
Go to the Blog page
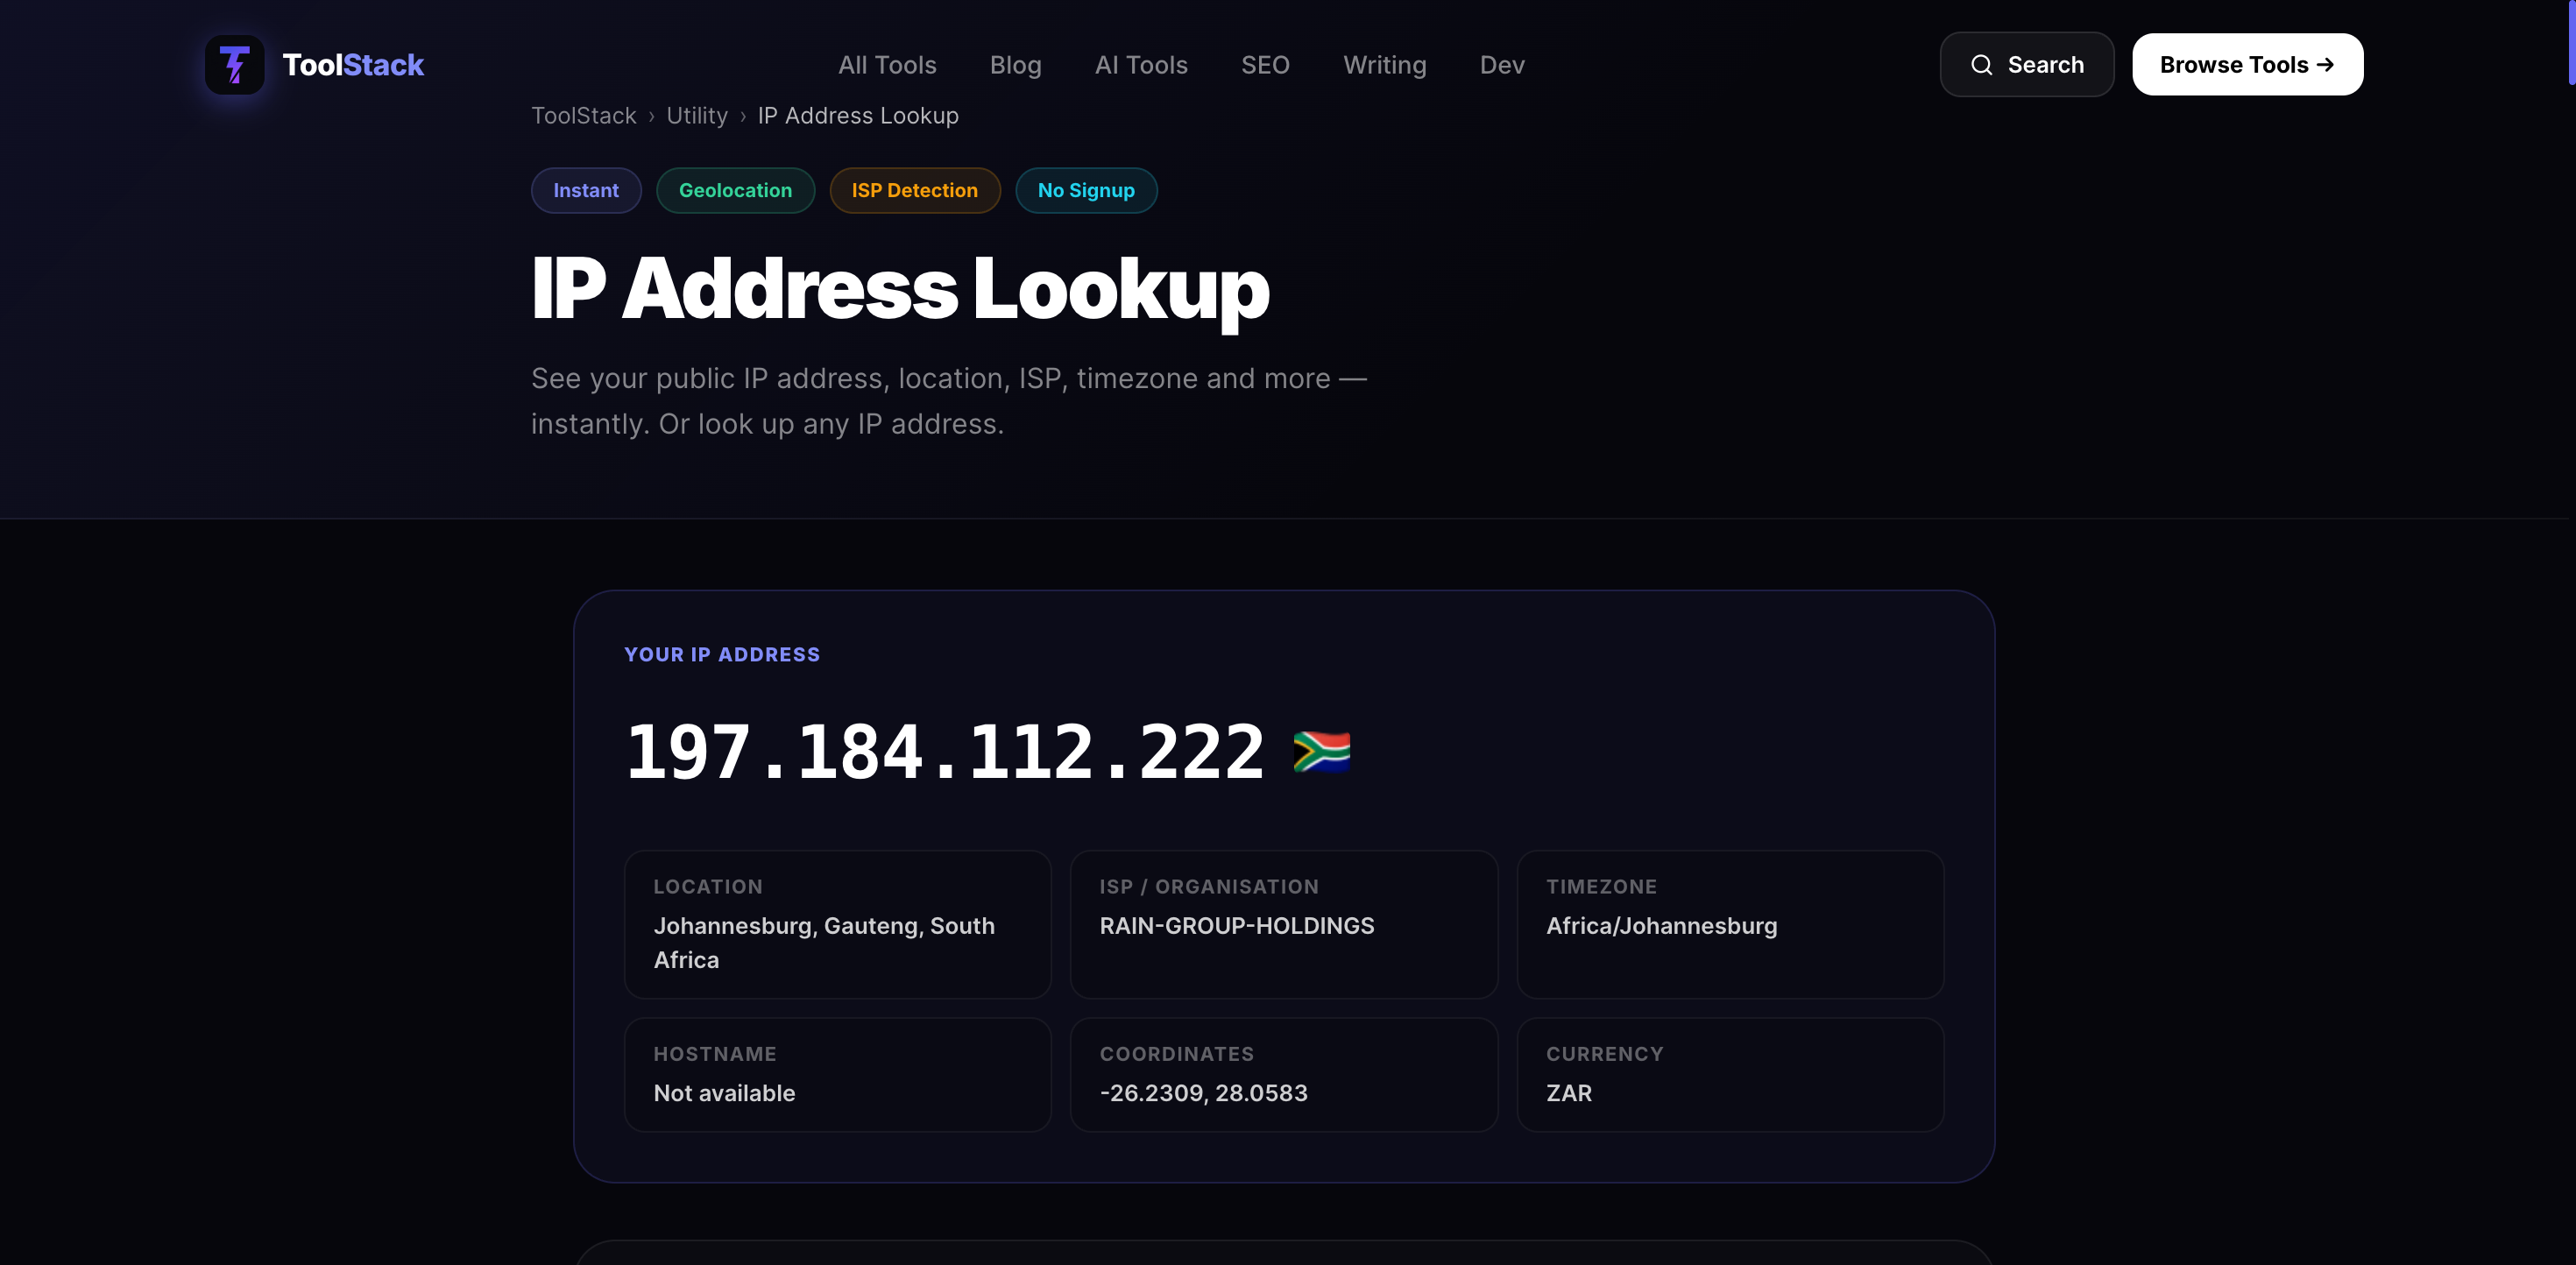pos(1015,65)
